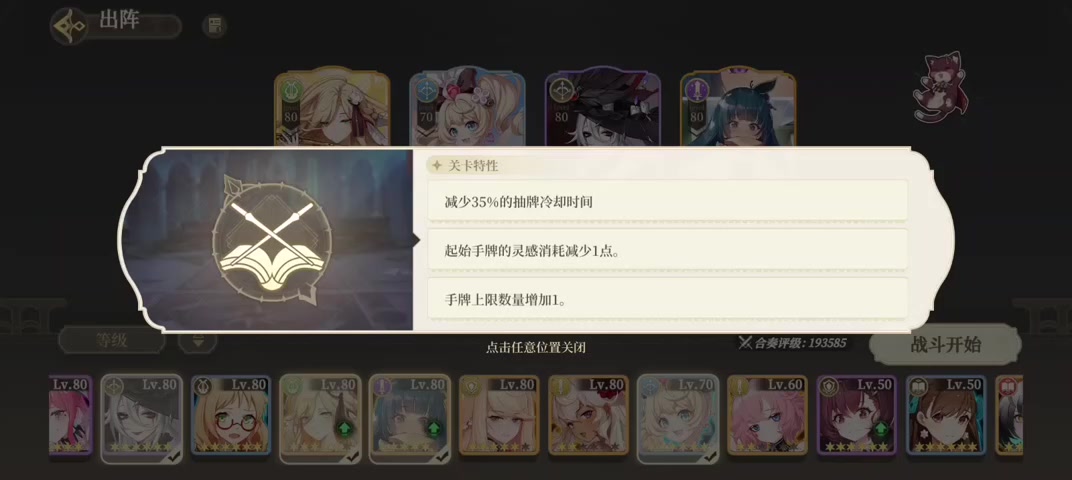Screen dimensions: 1072x480
Task: Click the crossed swords book stage emblem
Action: [x=271, y=239]
